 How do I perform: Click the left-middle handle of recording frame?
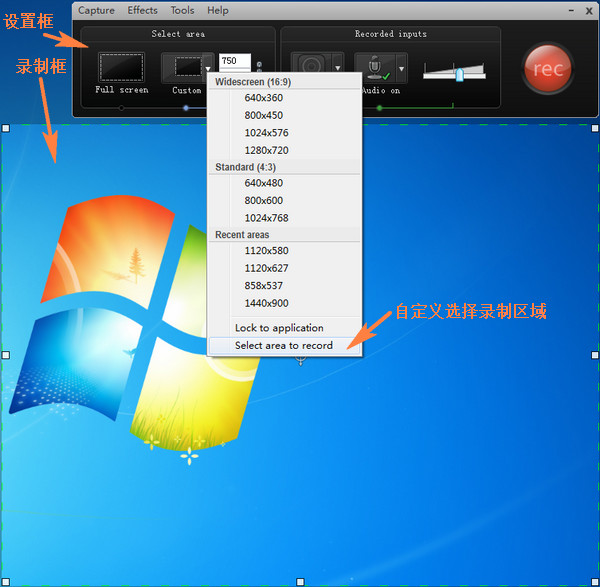click(x=6, y=355)
